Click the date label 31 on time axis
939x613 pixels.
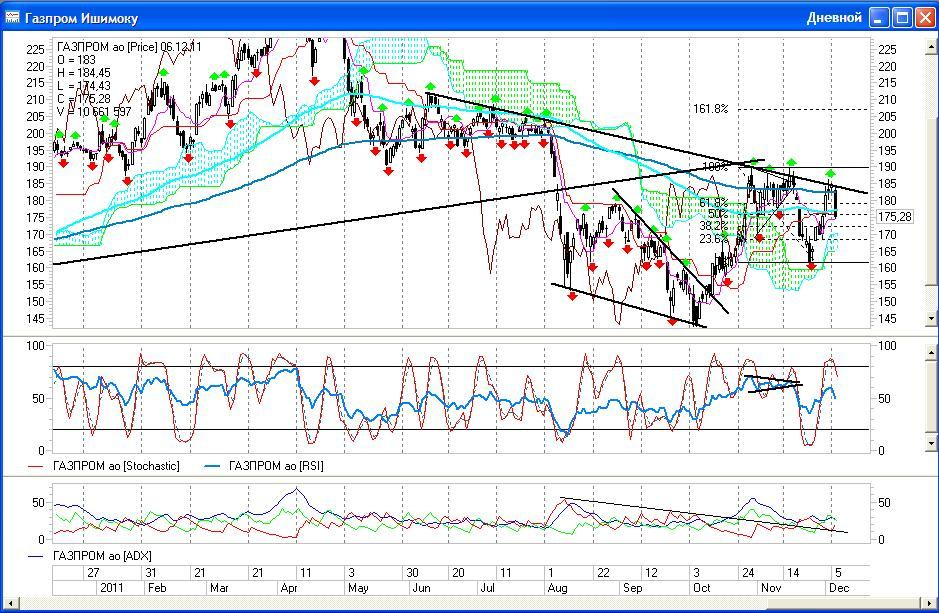[152, 573]
